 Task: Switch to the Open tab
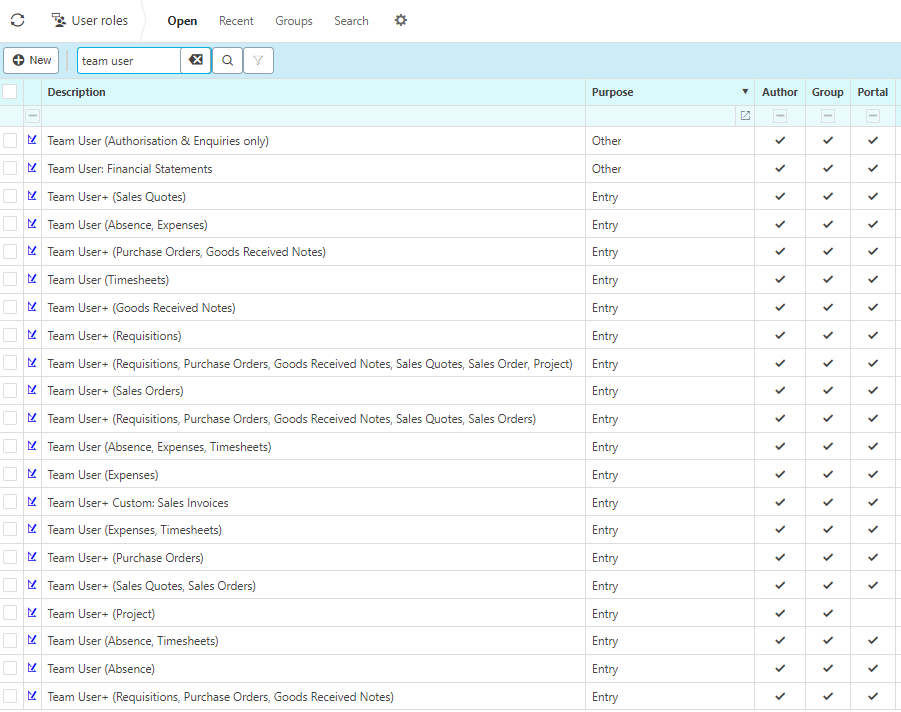tap(182, 21)
